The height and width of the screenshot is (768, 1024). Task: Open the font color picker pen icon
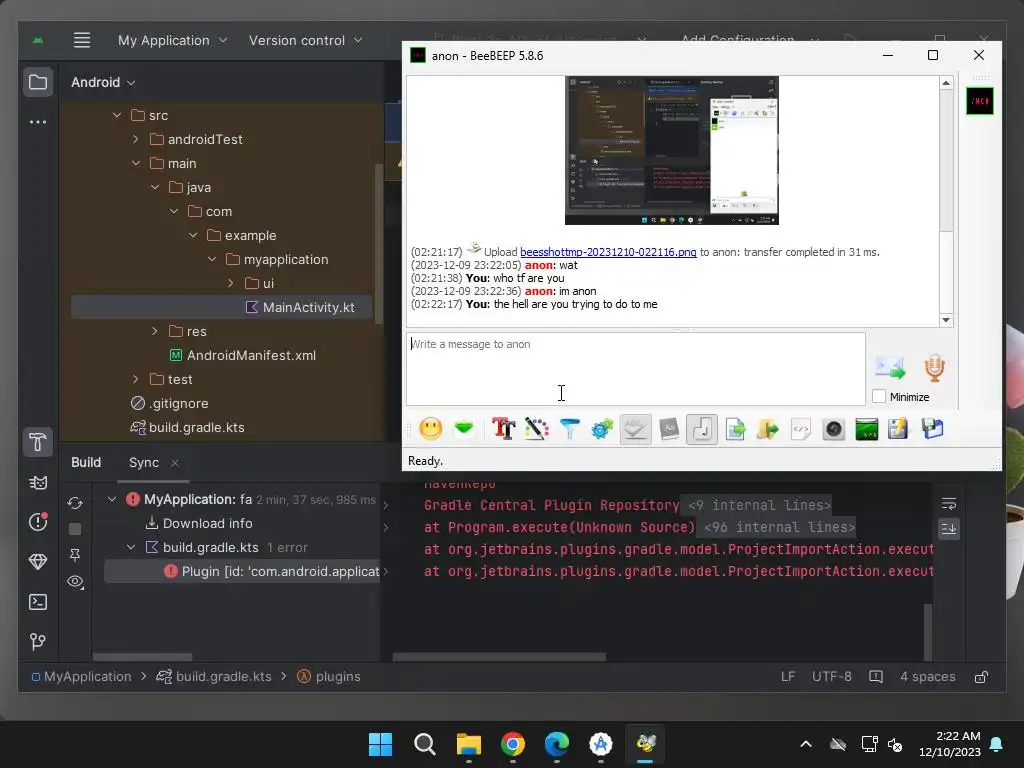coord(537,429)
